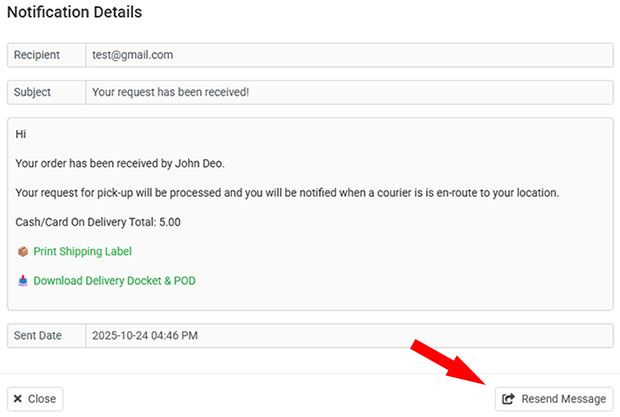620x417 pixels.
Task: Click the pick-up request sentence in the message
Action: click(287, 192)
